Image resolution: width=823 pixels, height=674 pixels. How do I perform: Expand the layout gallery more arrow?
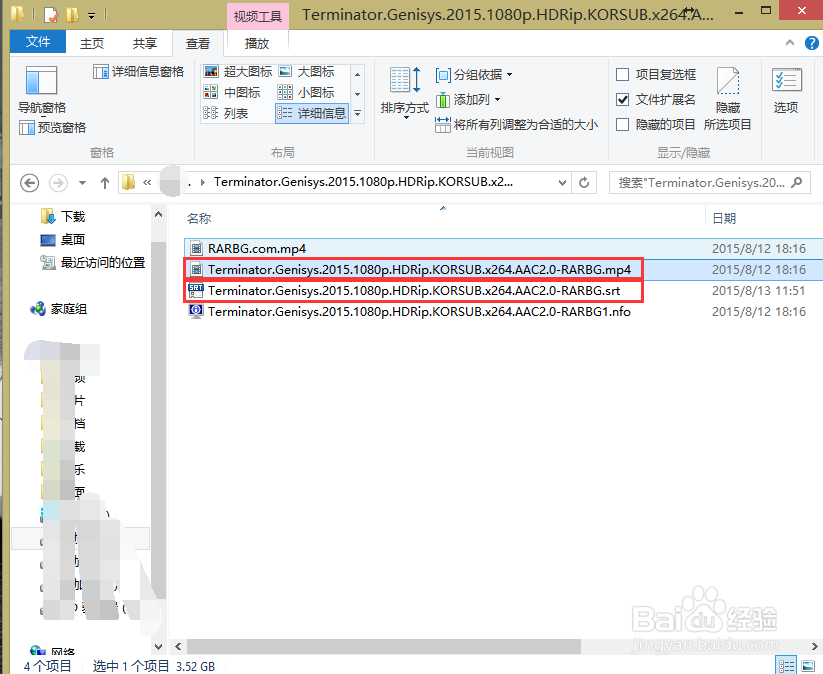pyautogui.click(x=357, y=113)
